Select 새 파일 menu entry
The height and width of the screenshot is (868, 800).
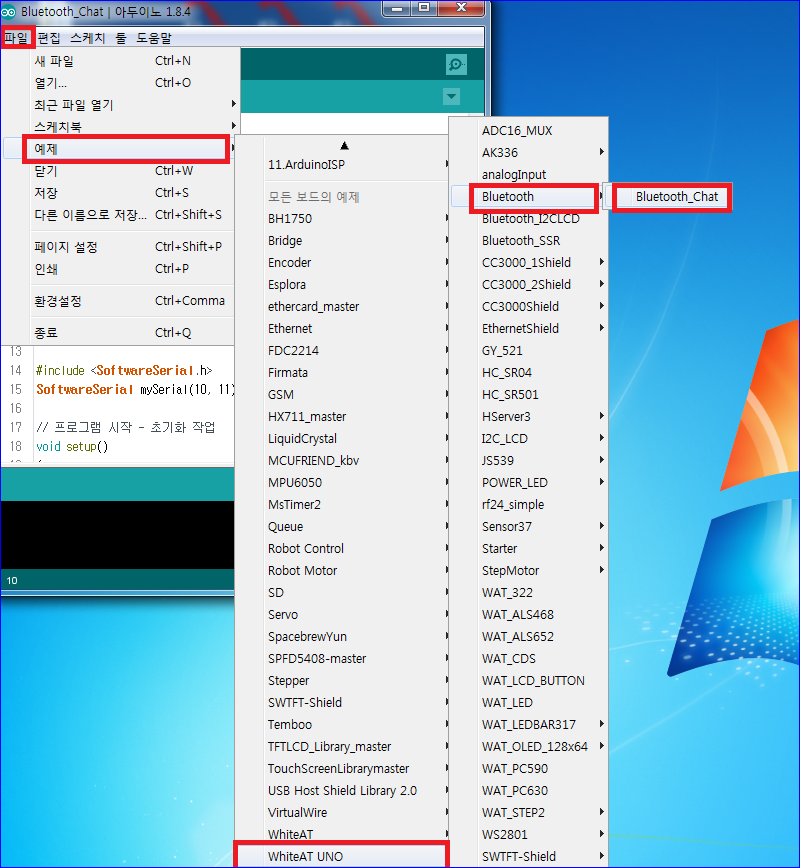click(x=120, y=61)
